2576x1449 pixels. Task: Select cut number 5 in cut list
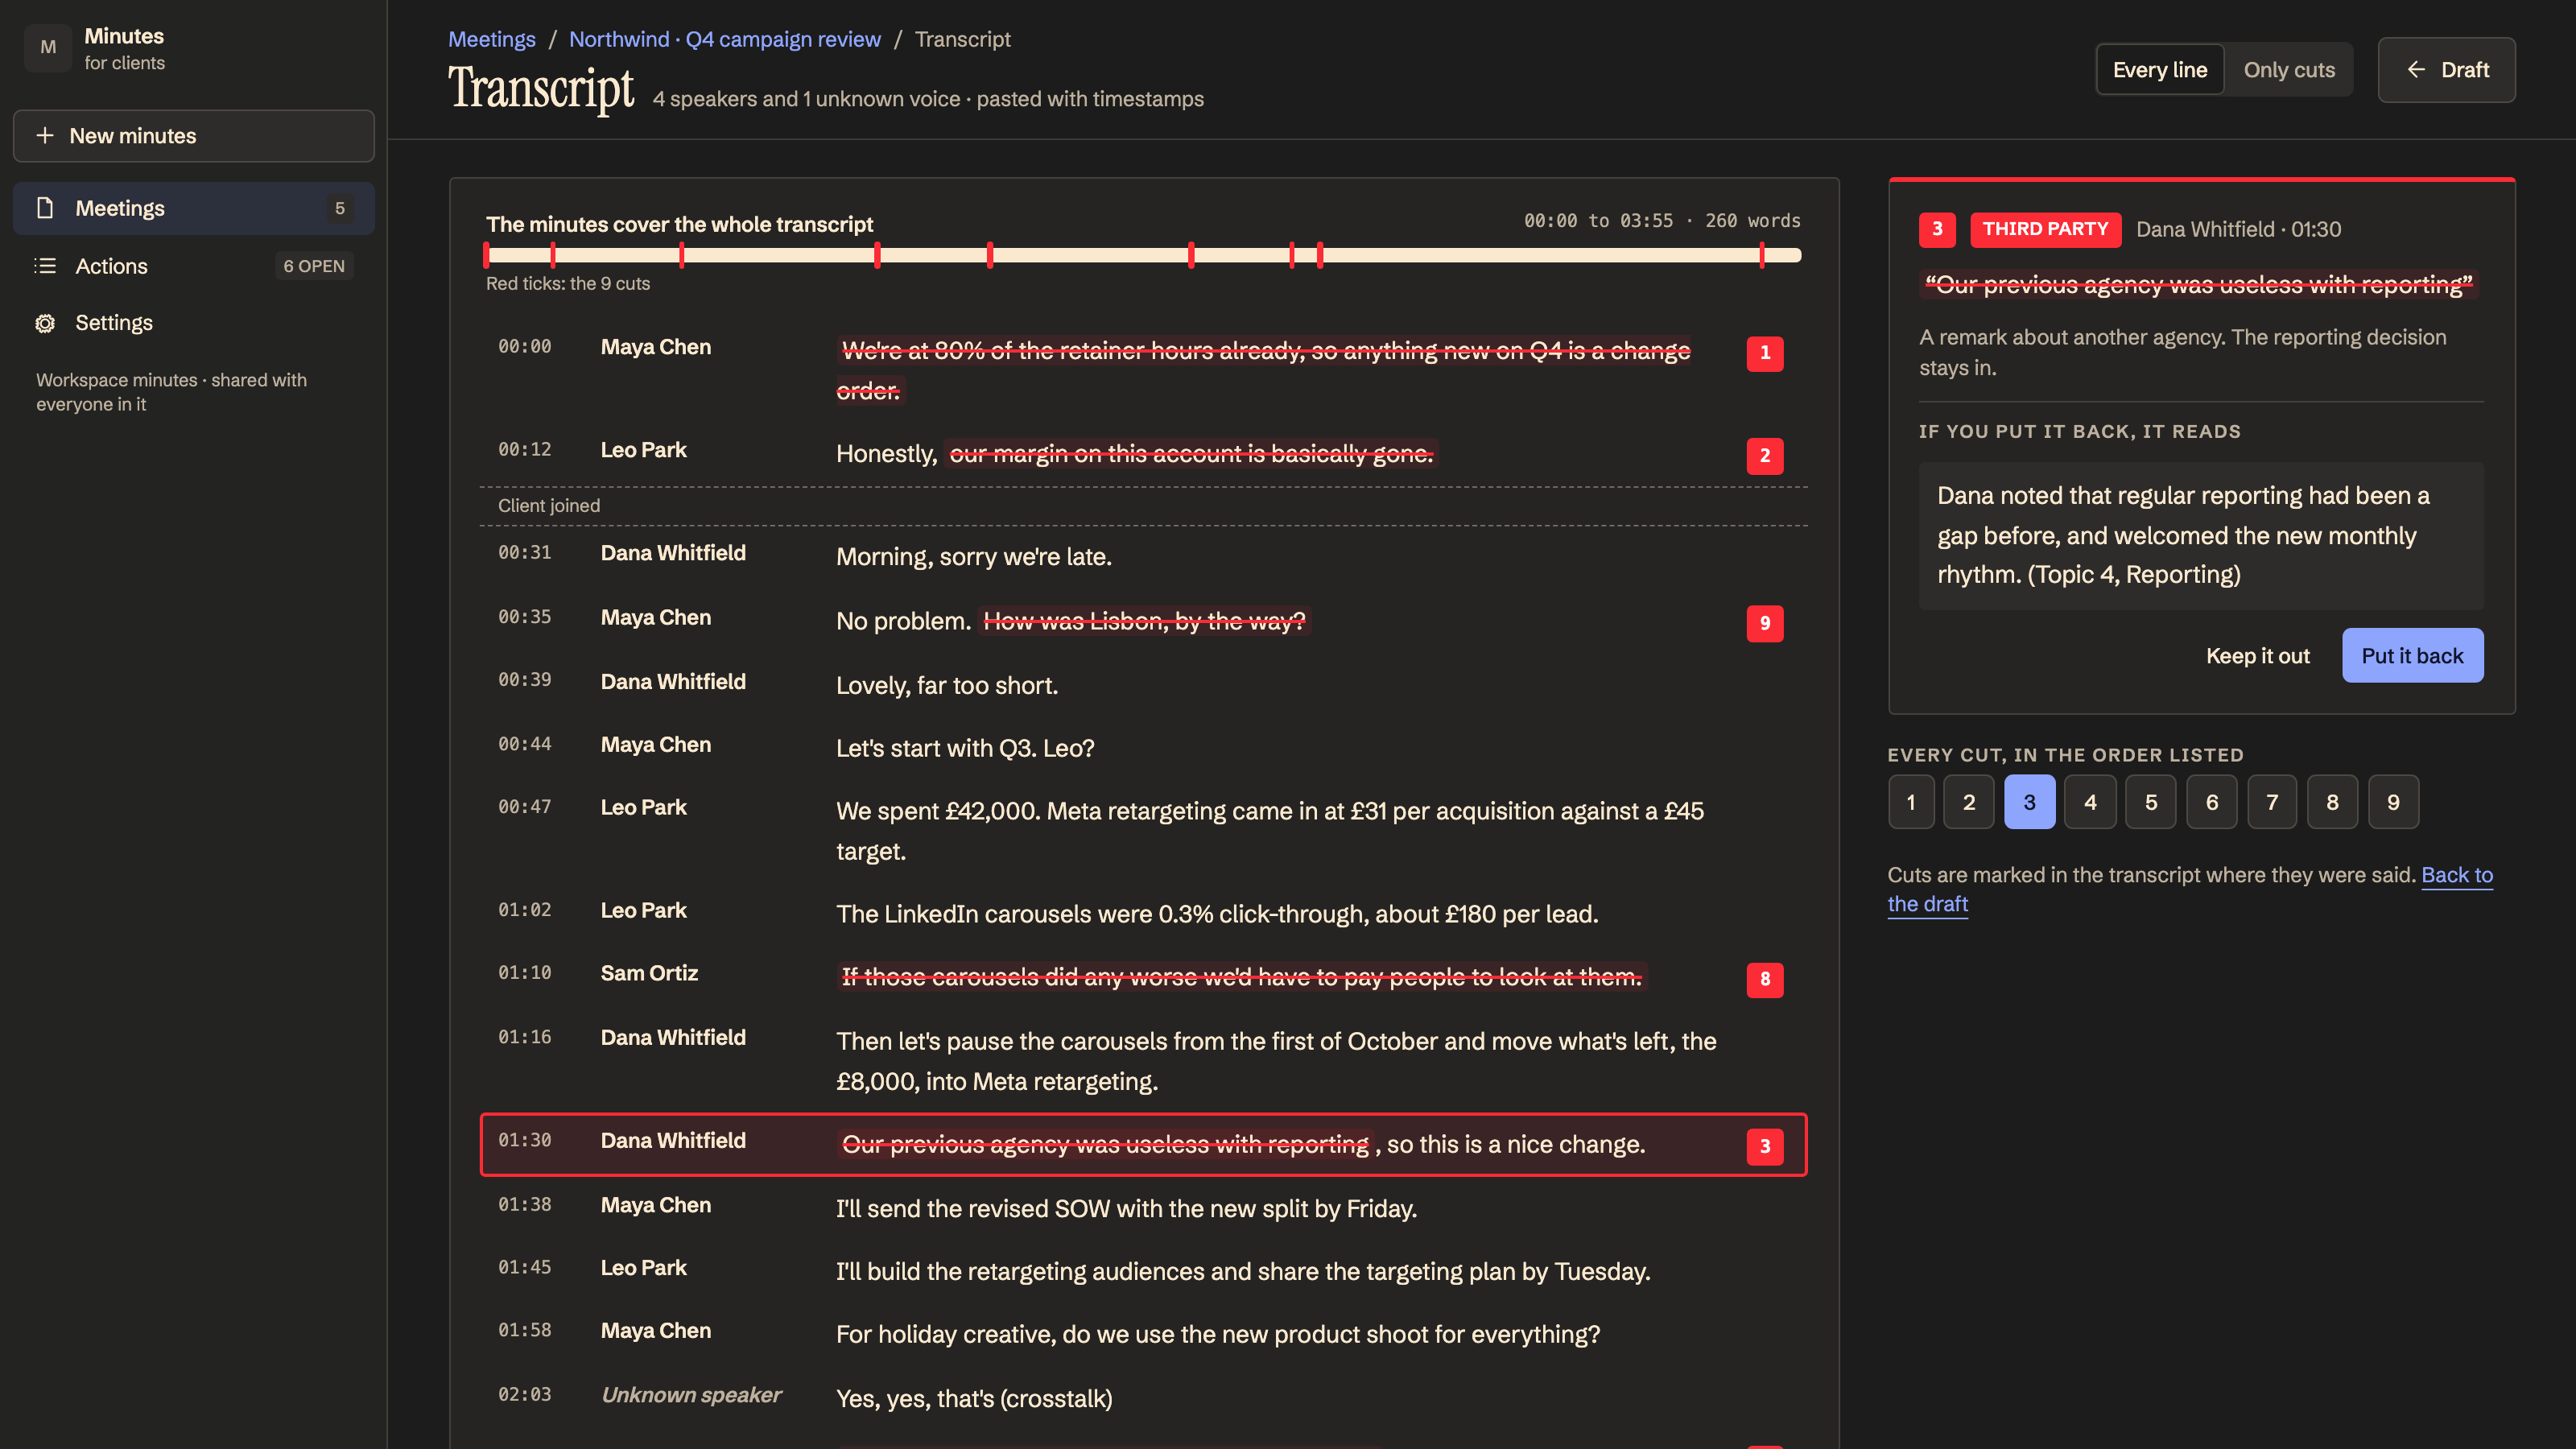click(2151, 802)
